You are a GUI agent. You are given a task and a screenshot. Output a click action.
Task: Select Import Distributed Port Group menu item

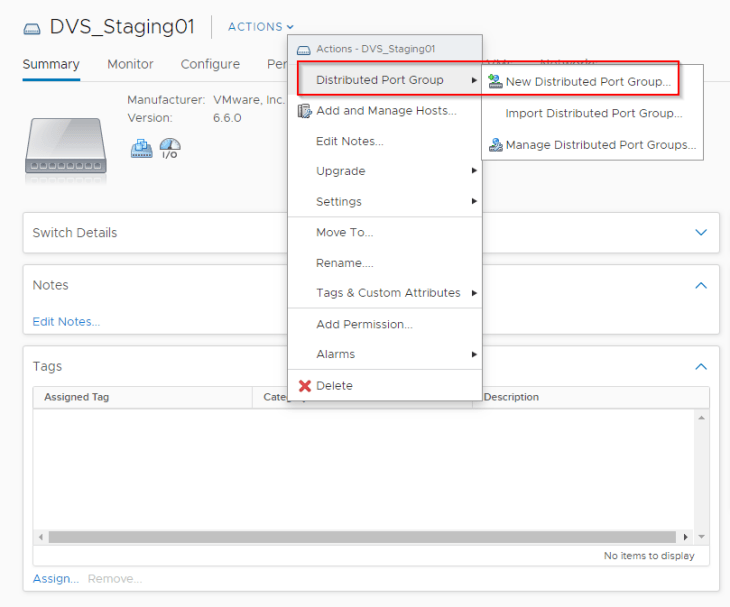(x=593, y=113)
